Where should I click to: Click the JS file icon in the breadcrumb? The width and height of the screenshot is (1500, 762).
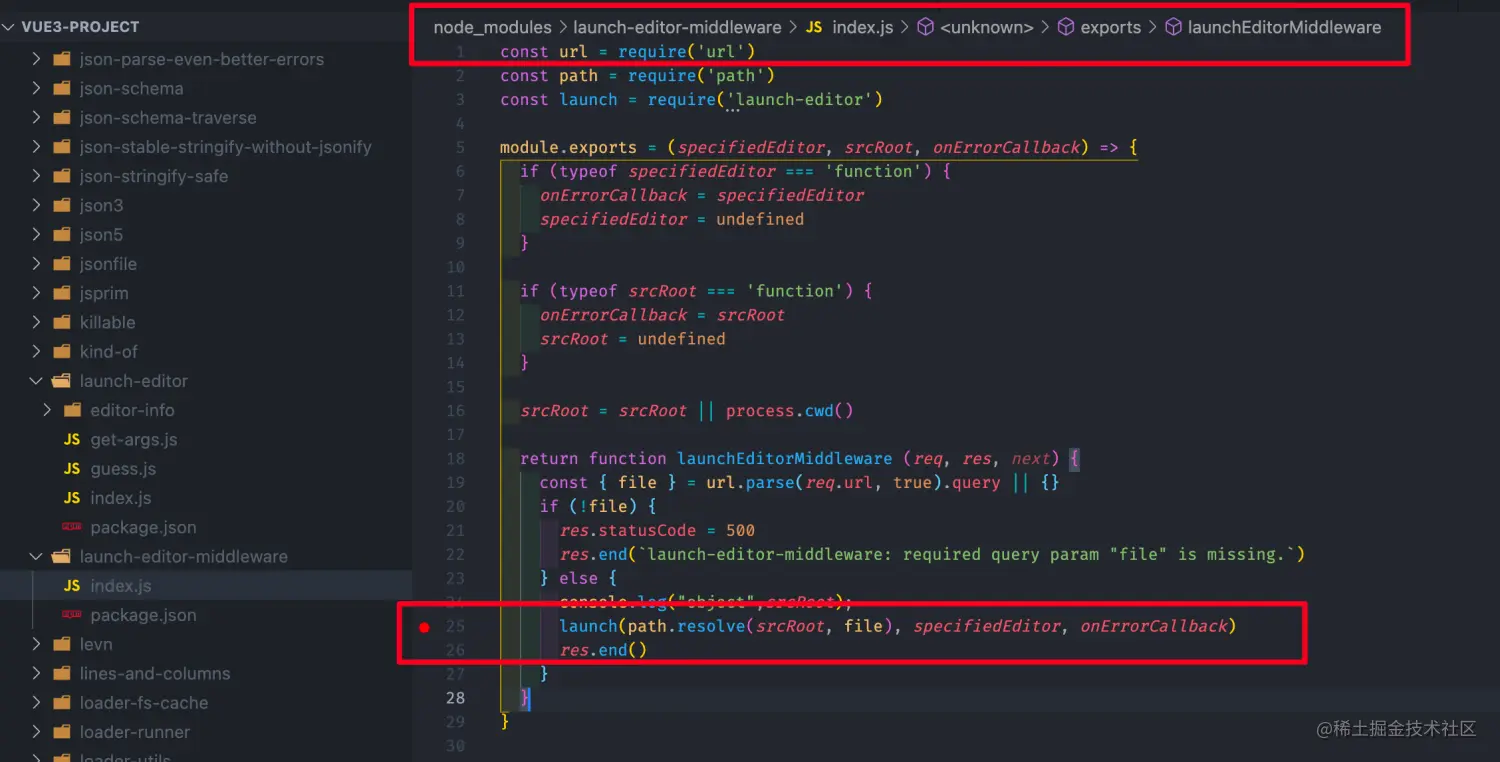[x=814, y=28]
